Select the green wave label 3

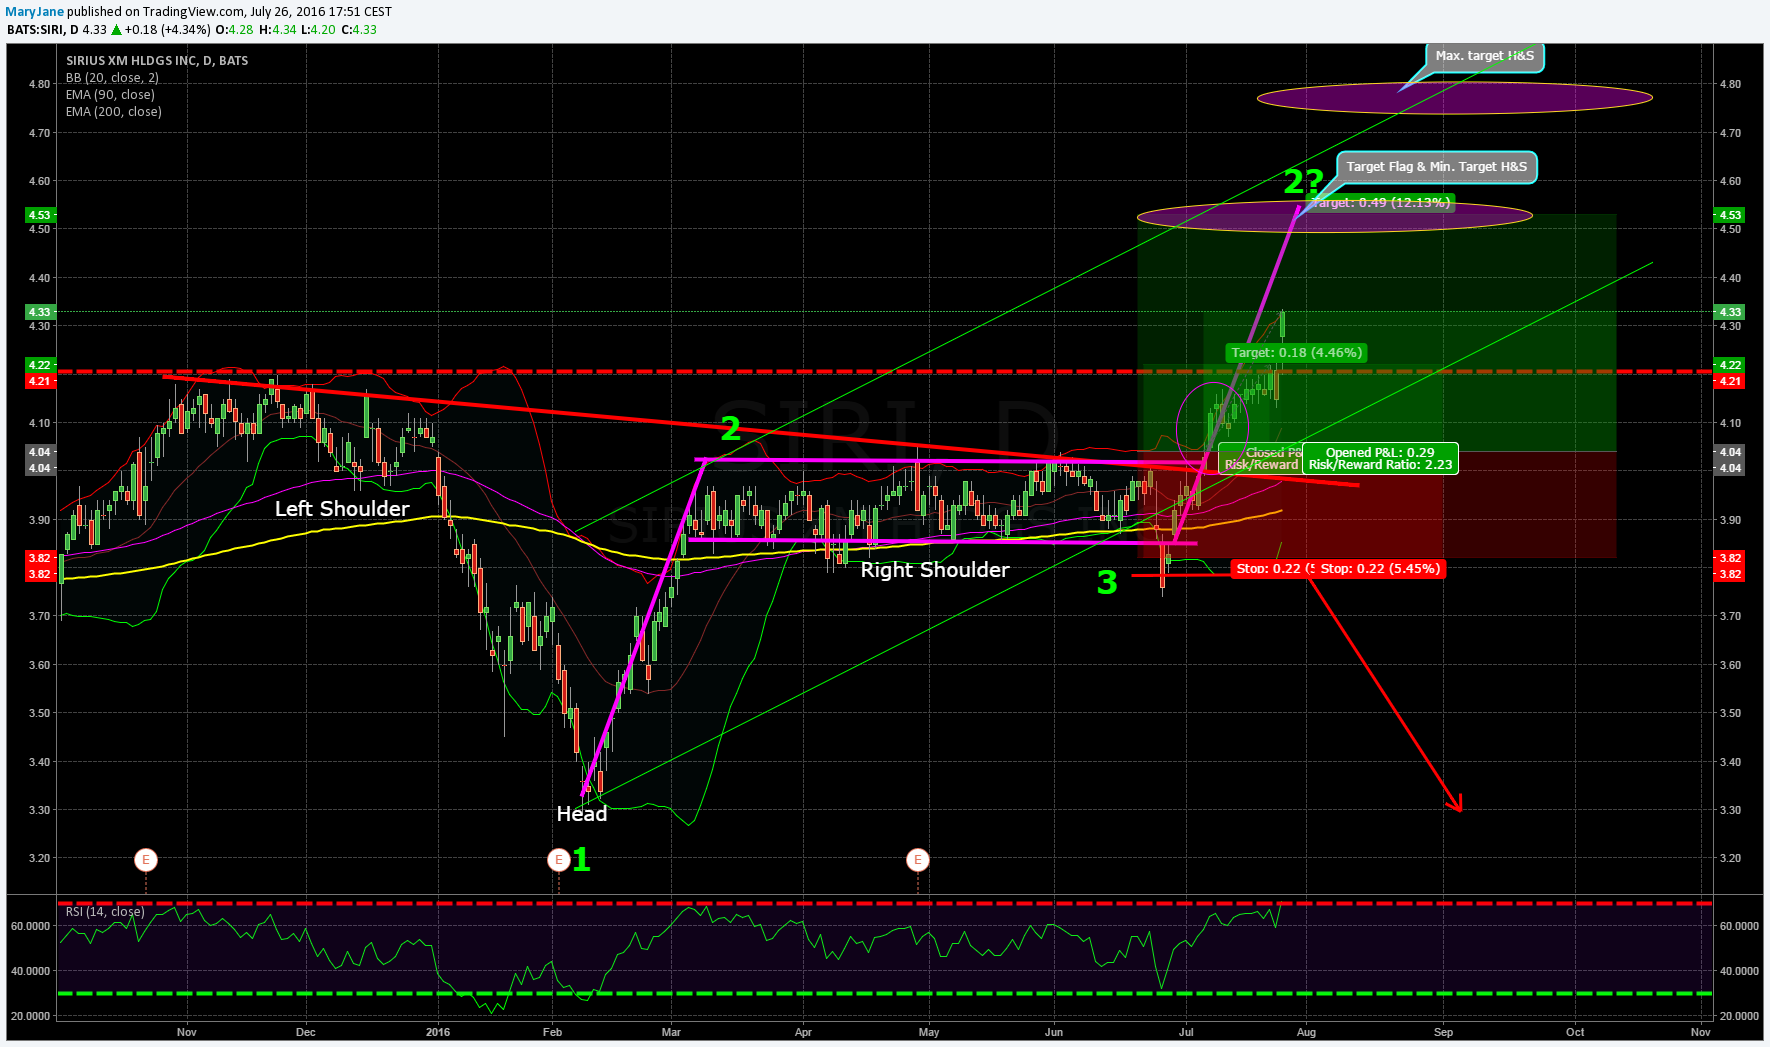[x=1107, y=583]
